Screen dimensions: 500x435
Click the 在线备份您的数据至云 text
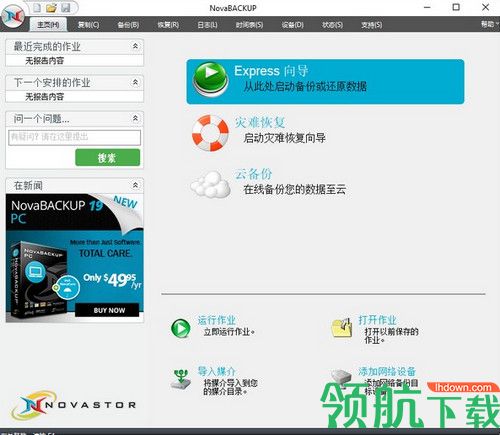pos(294,189)
